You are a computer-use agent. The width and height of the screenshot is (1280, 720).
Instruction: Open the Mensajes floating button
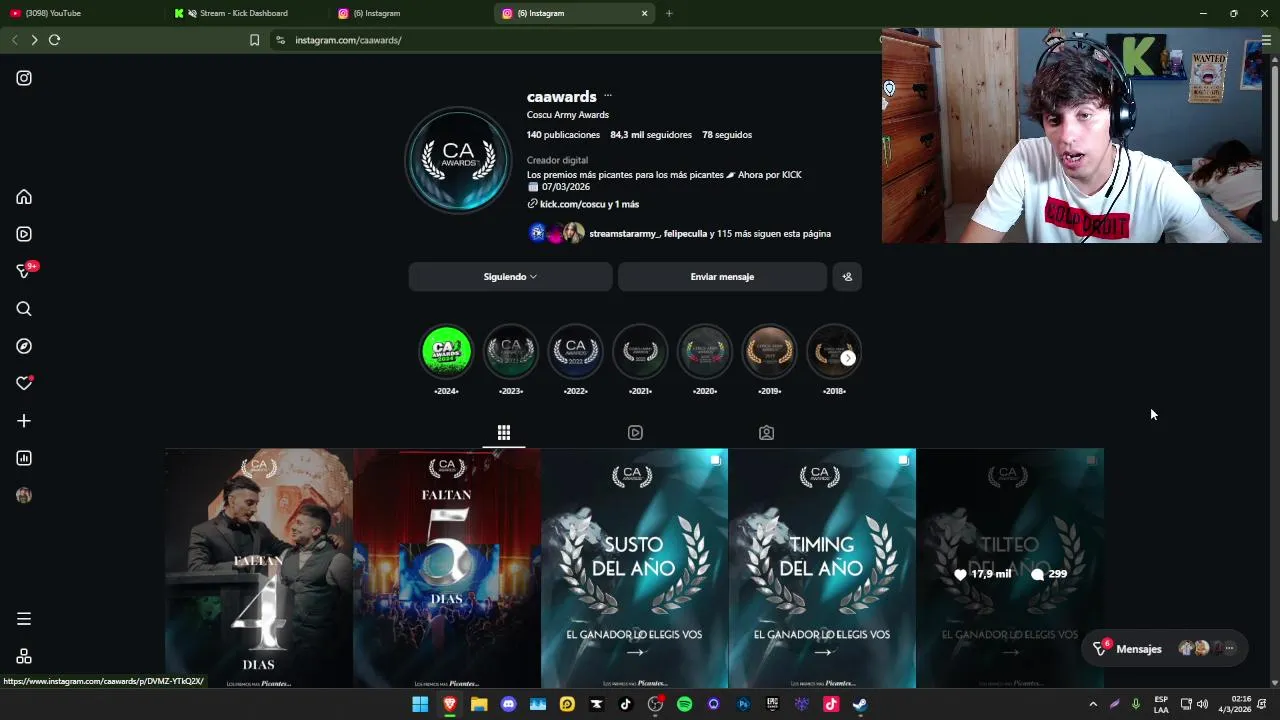coord(1165,649)
